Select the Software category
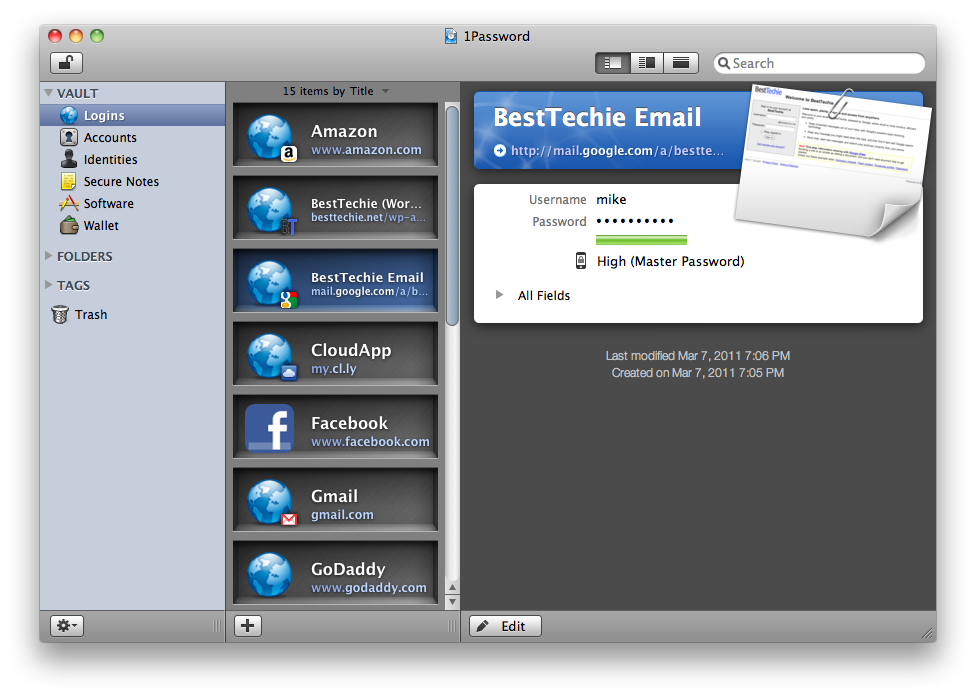Screen dimensions: 976x697 tap(108, 204)
